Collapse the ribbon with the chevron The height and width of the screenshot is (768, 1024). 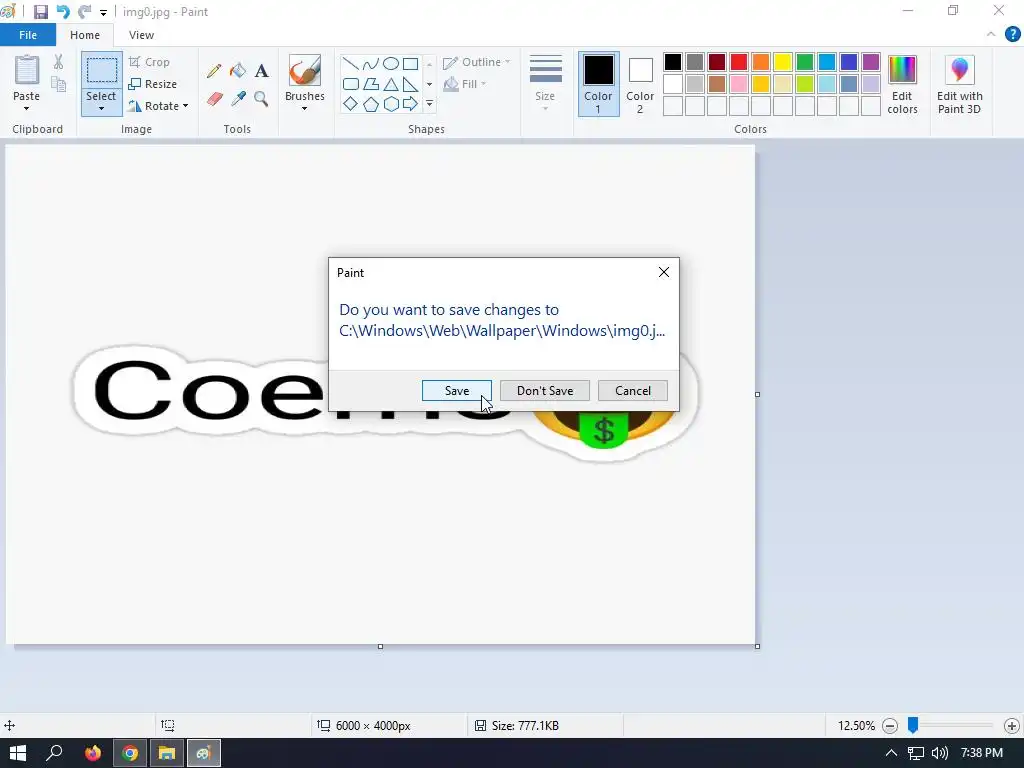[991, 35]
